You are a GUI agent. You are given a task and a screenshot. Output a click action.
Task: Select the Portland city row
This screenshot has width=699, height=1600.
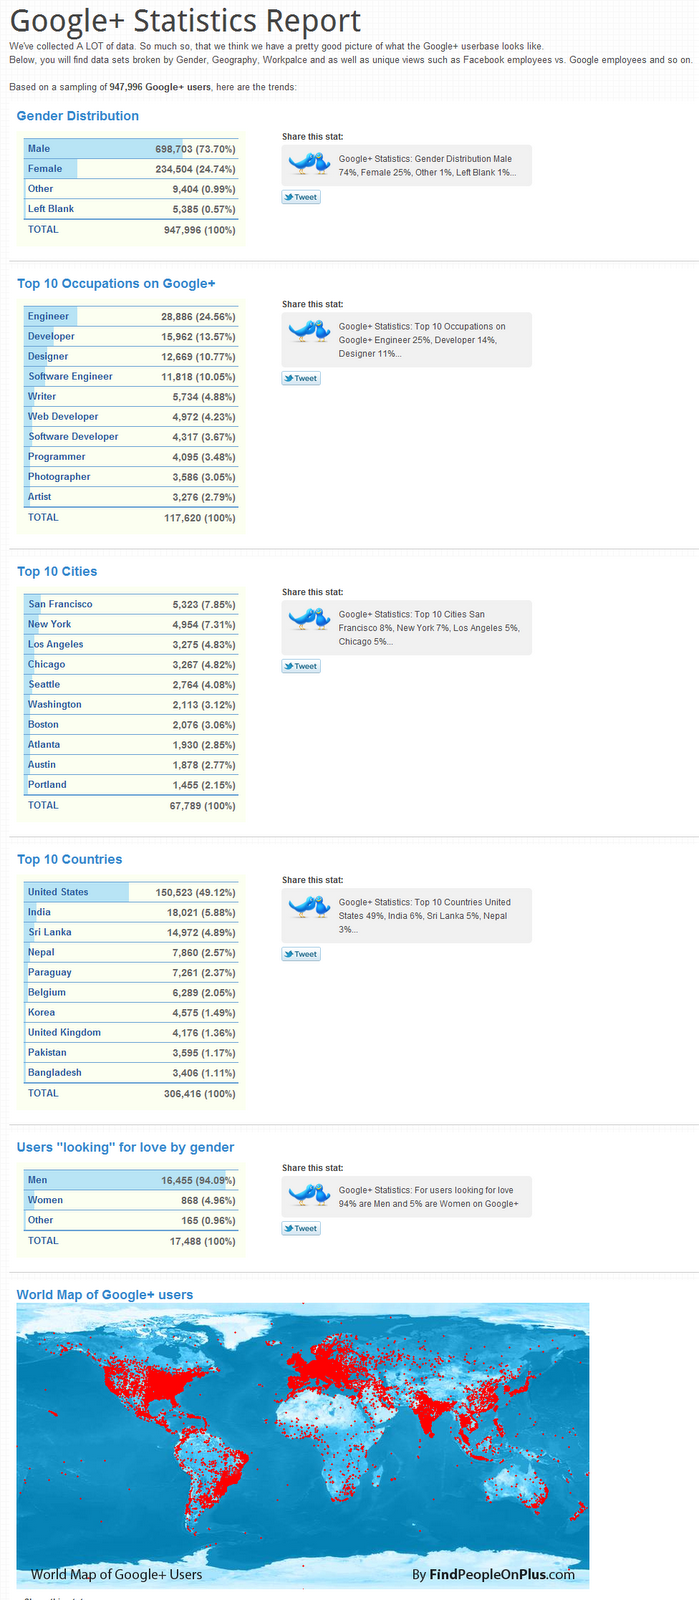(x=131, y=785)
